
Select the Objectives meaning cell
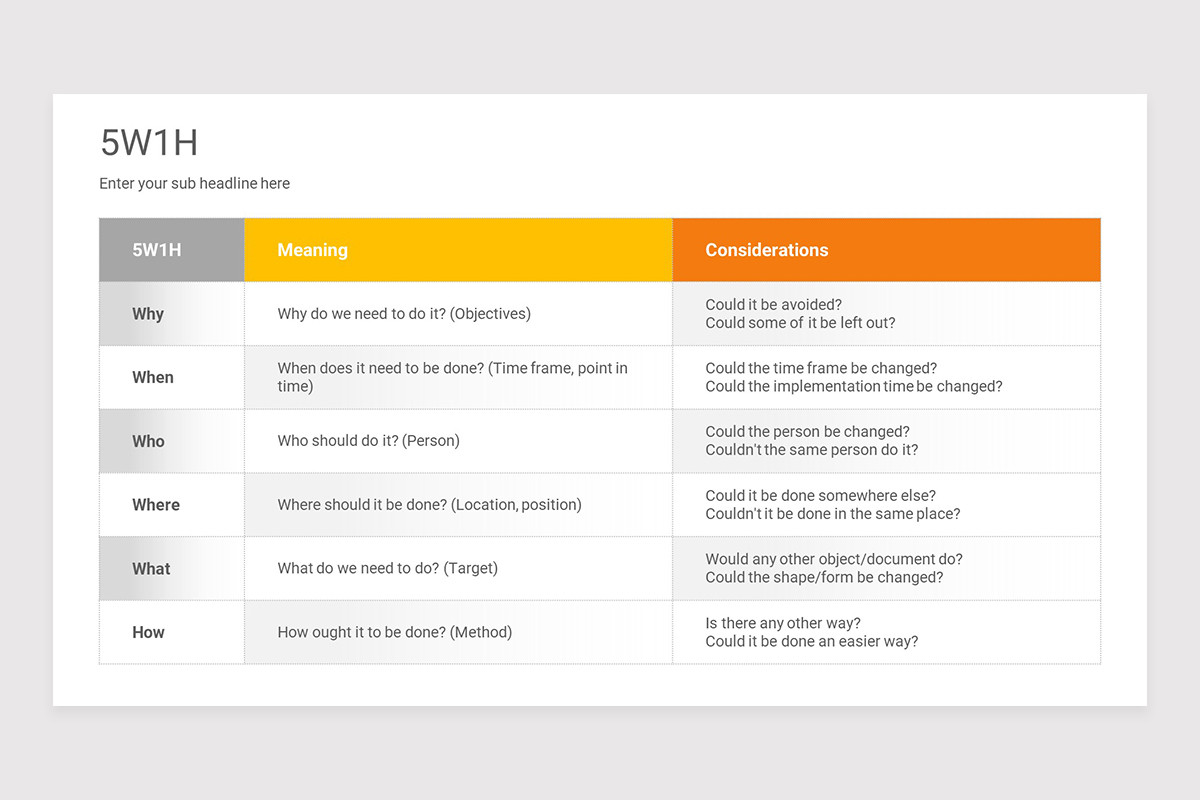tap(458, 314)
